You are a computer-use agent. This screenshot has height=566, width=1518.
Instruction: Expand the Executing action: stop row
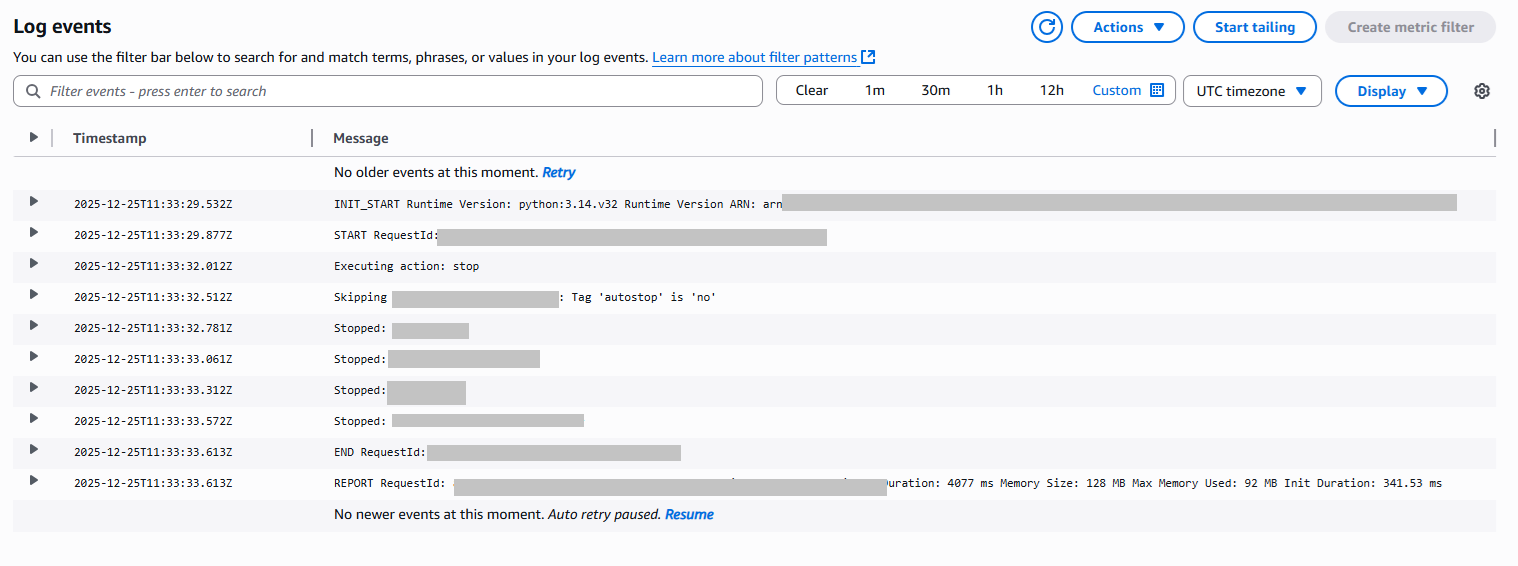point(33,263)
